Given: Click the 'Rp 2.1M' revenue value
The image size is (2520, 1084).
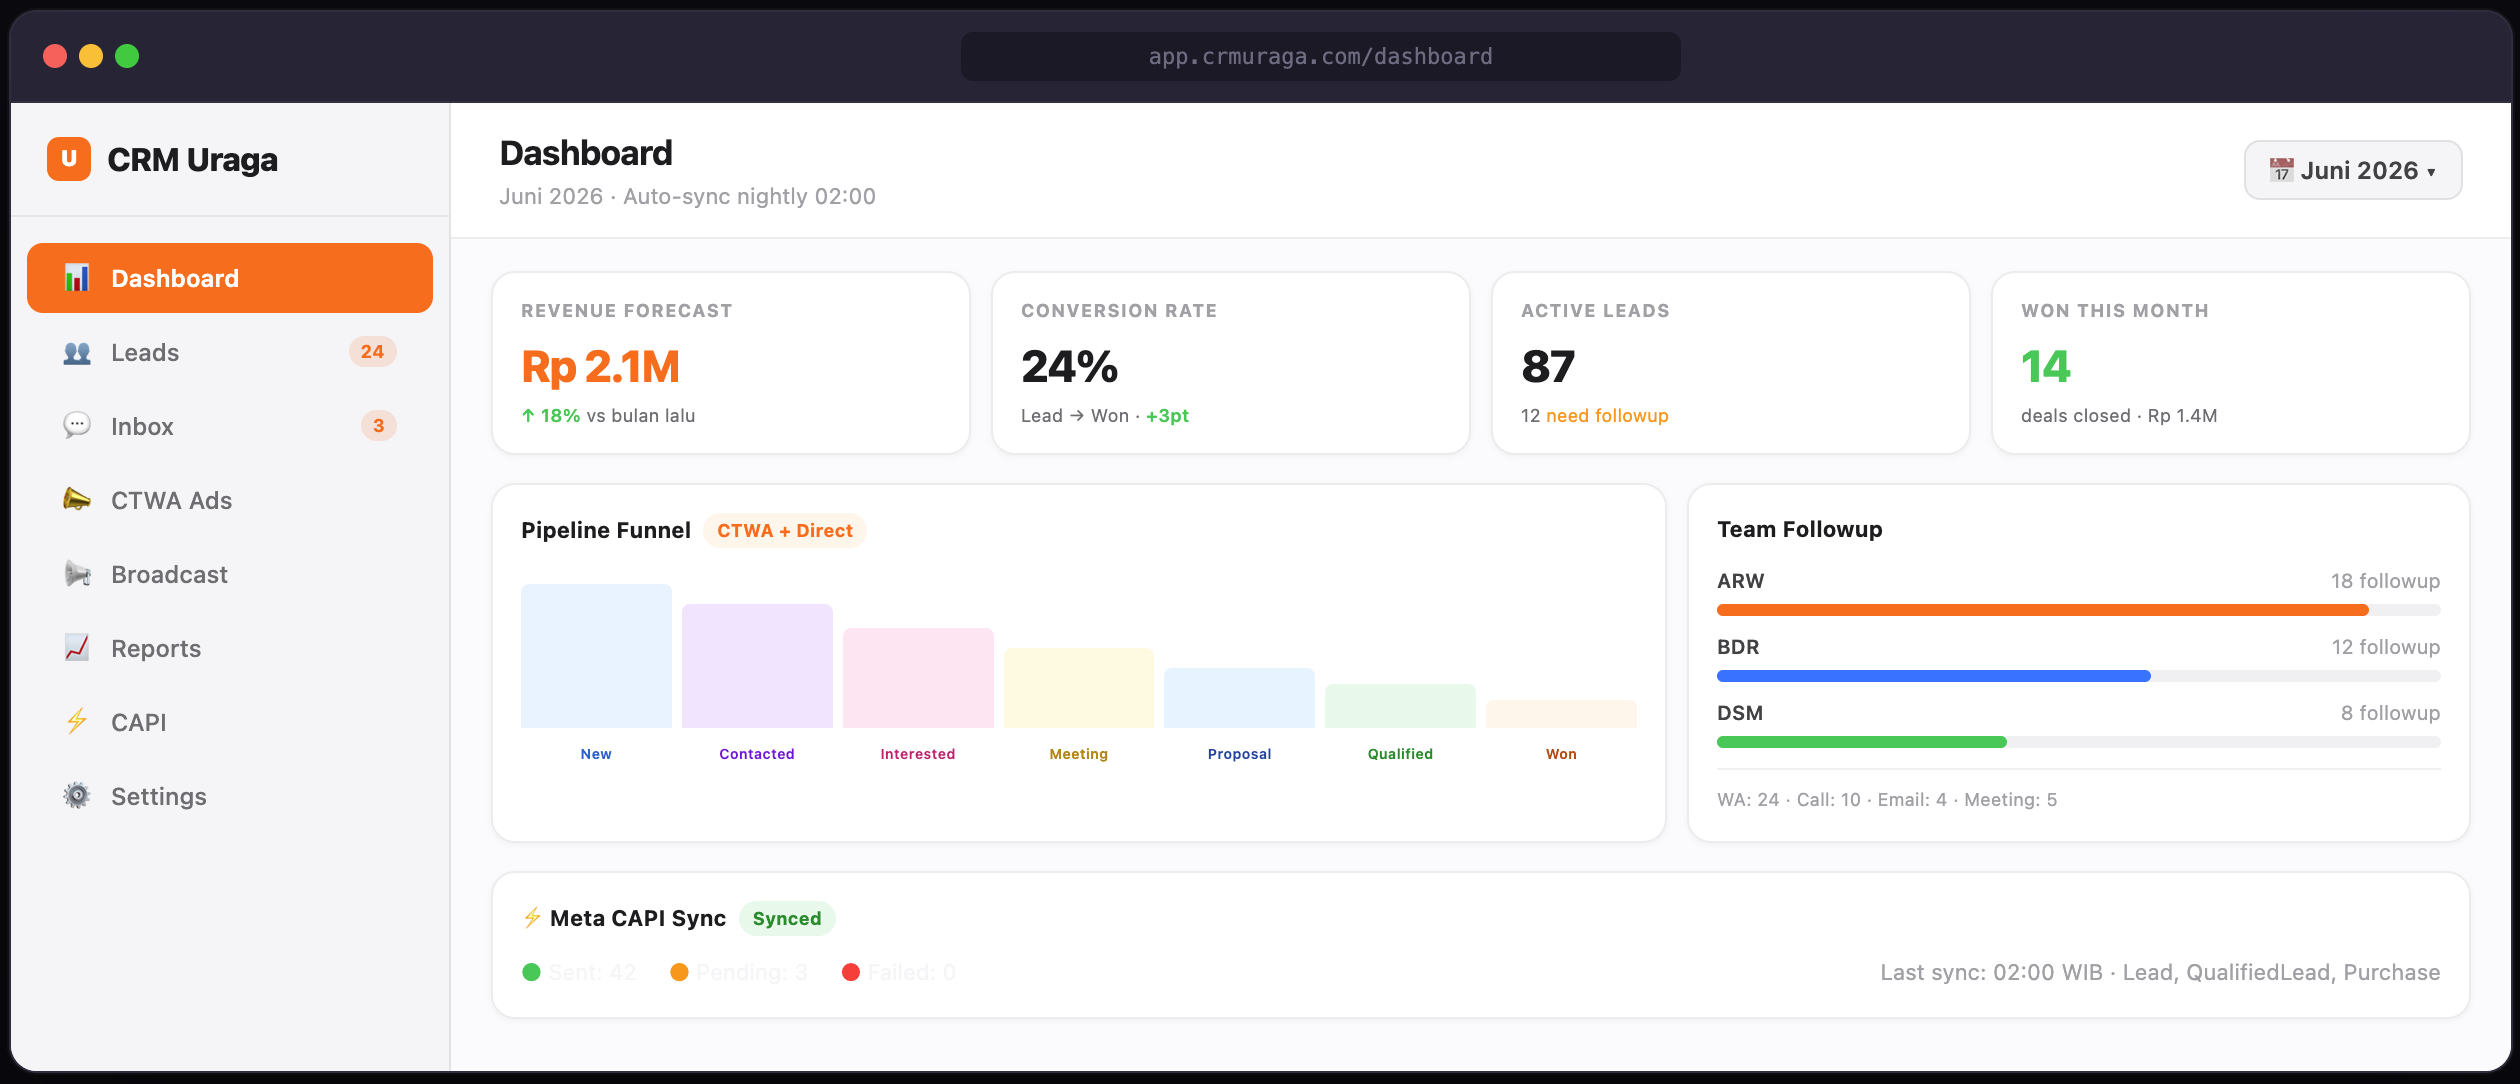Looking at the screenshot, I should 600,367.
